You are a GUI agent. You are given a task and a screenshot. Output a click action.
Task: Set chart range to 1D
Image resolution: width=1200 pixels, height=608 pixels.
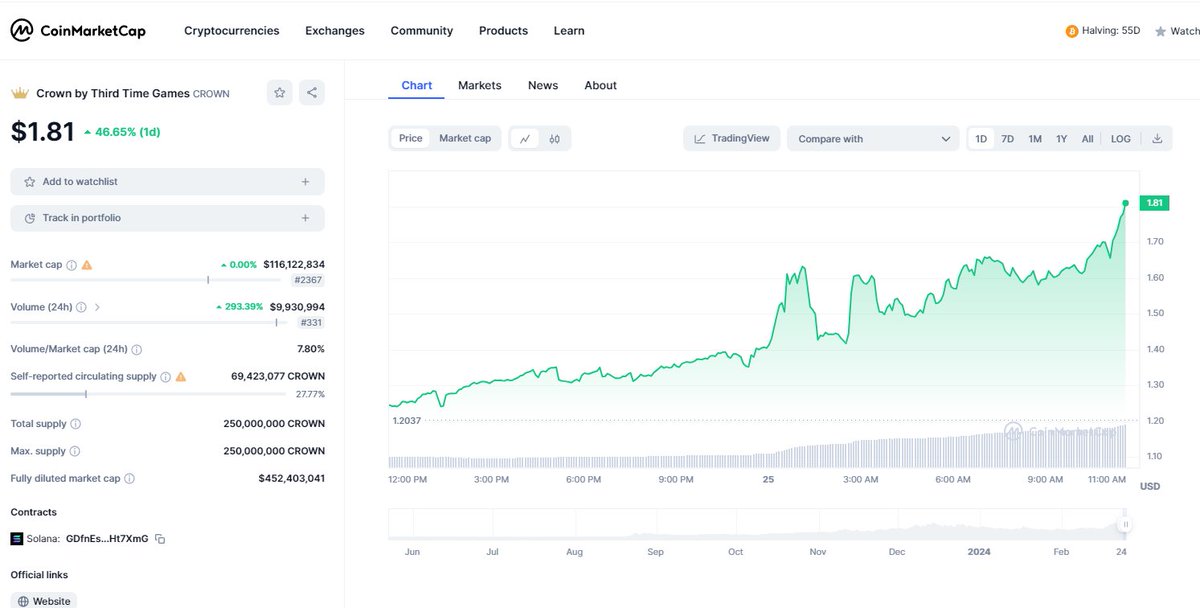(x=981, y=139)
